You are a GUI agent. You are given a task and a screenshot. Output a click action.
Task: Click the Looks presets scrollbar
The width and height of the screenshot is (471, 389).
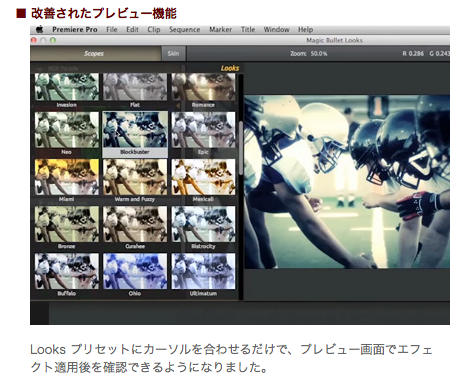coord(241,148)
